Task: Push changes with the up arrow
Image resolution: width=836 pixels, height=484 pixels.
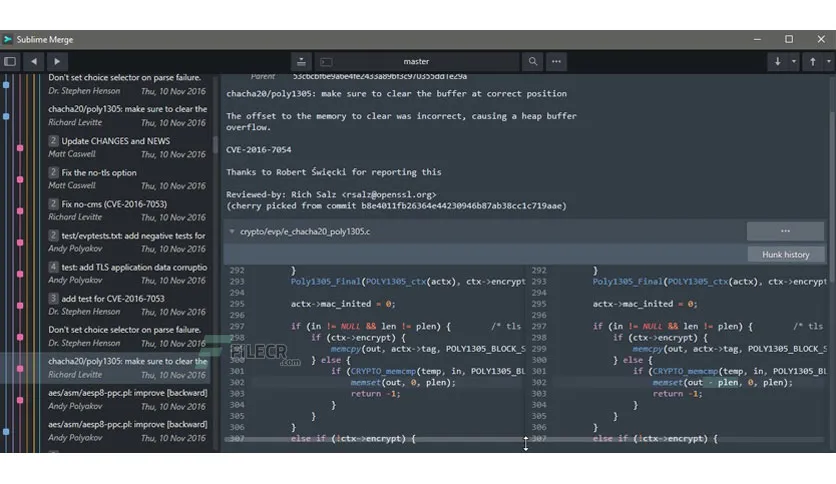Action: (813, 61)
